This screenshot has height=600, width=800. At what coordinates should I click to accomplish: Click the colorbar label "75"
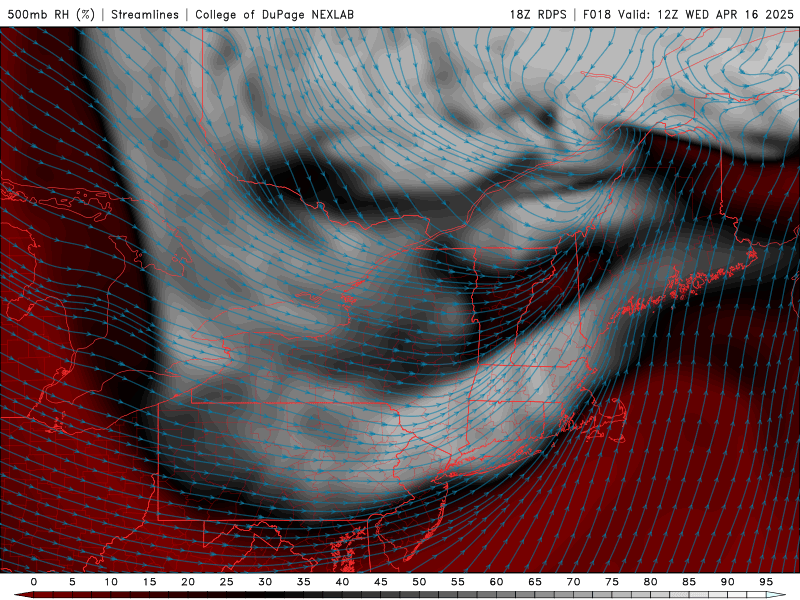612,582
